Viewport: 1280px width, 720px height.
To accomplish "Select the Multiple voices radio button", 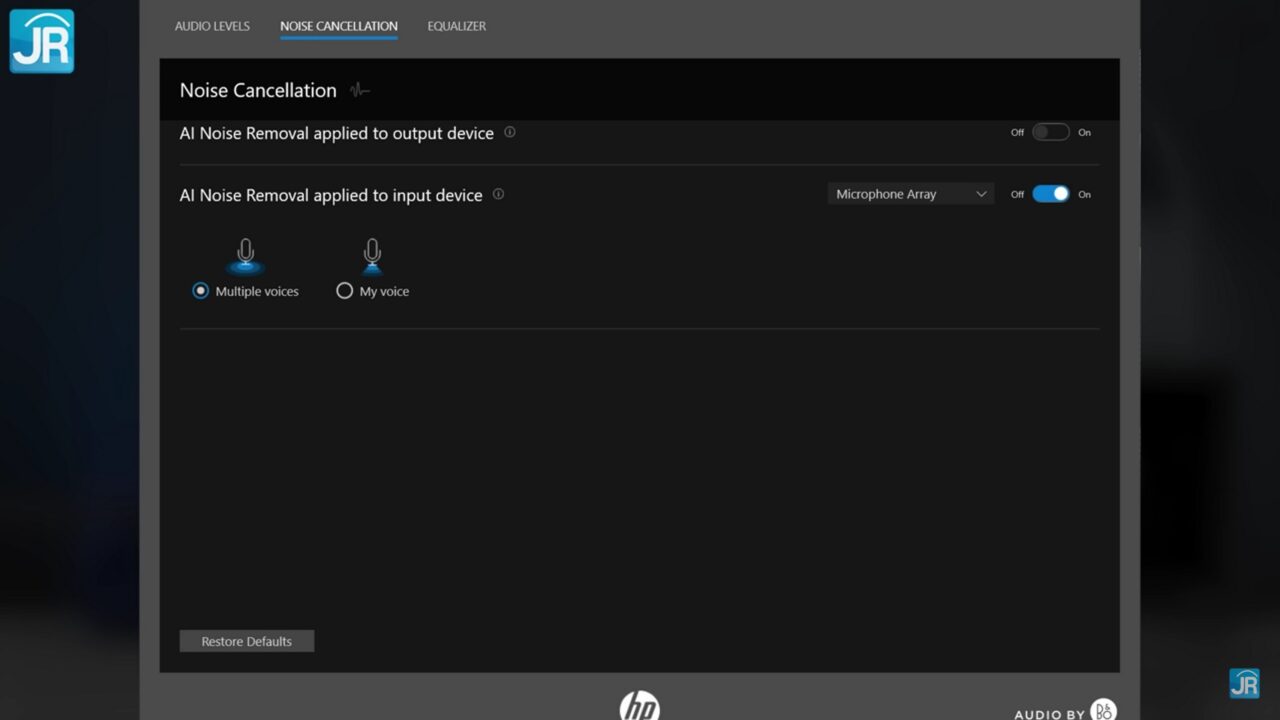I will point(201,291).
